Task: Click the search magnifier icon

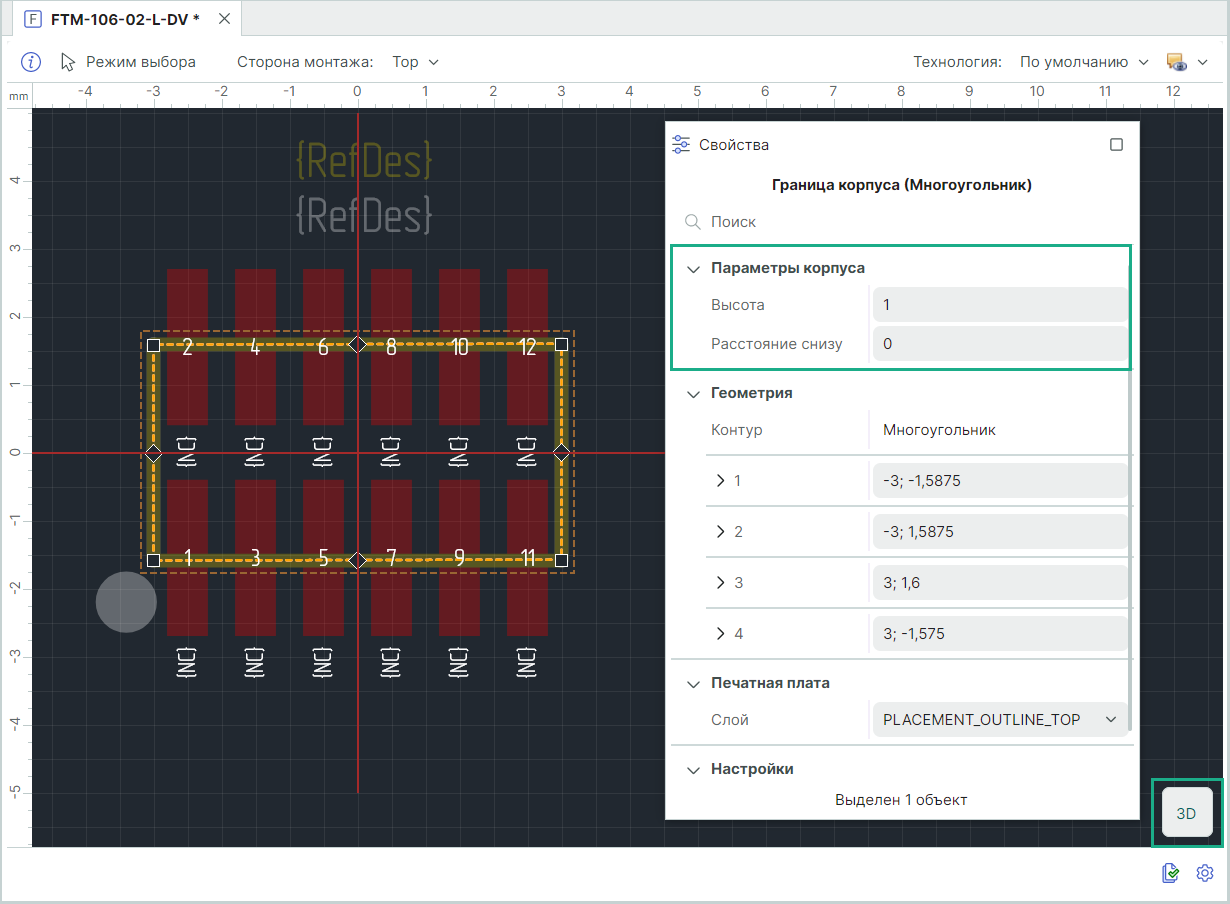Action: click(x=692, y=222)
